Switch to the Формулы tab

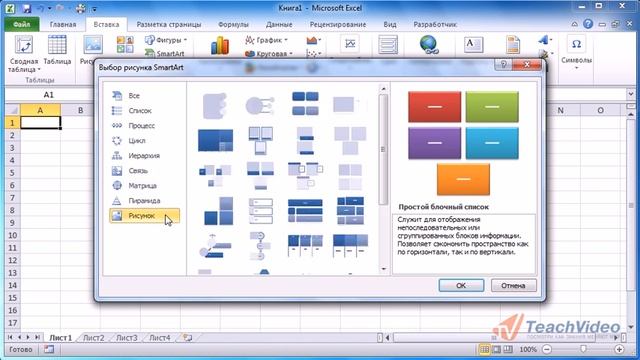pos(233,24)
